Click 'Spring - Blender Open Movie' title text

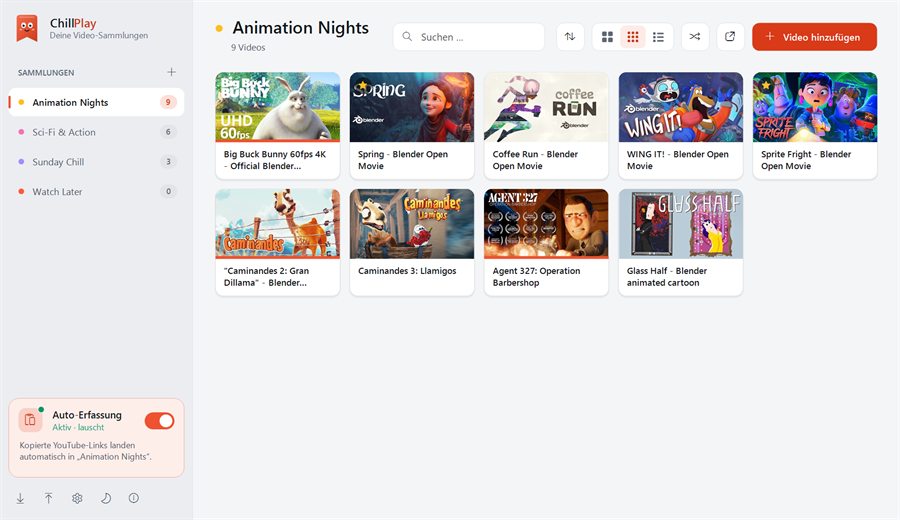pyautogui.click(x=402, y=160)
